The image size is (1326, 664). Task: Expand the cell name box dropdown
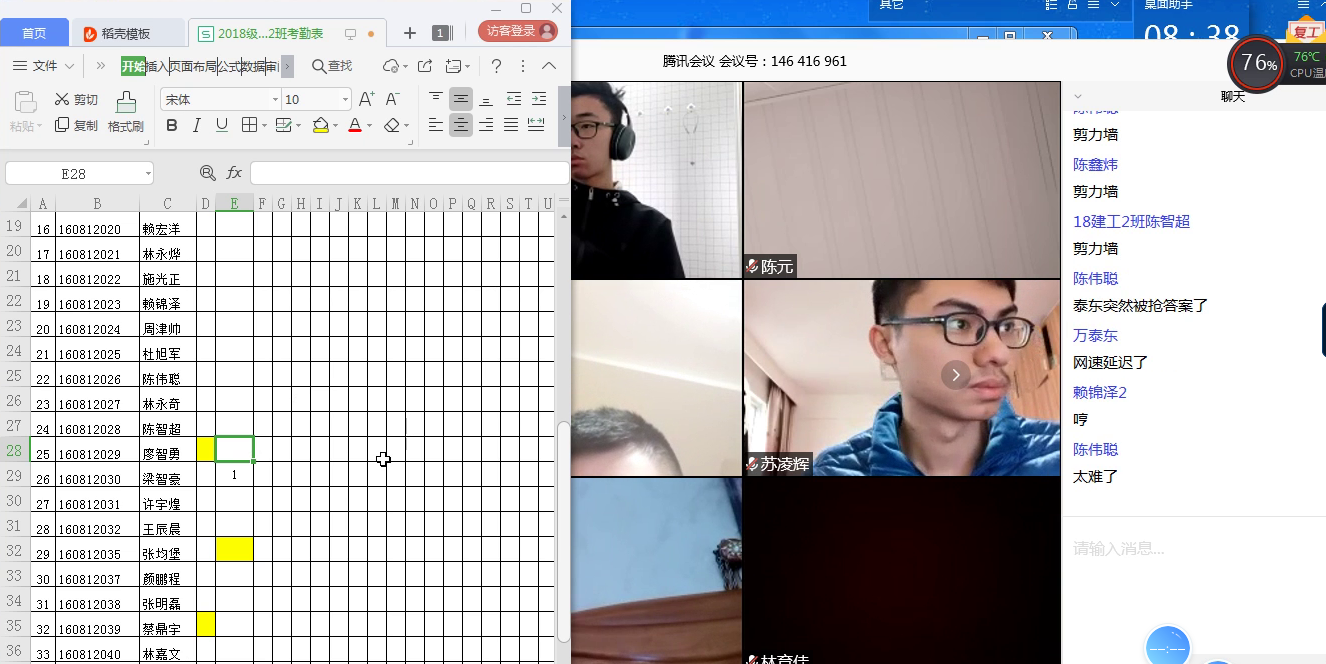[x=148, y=174]
